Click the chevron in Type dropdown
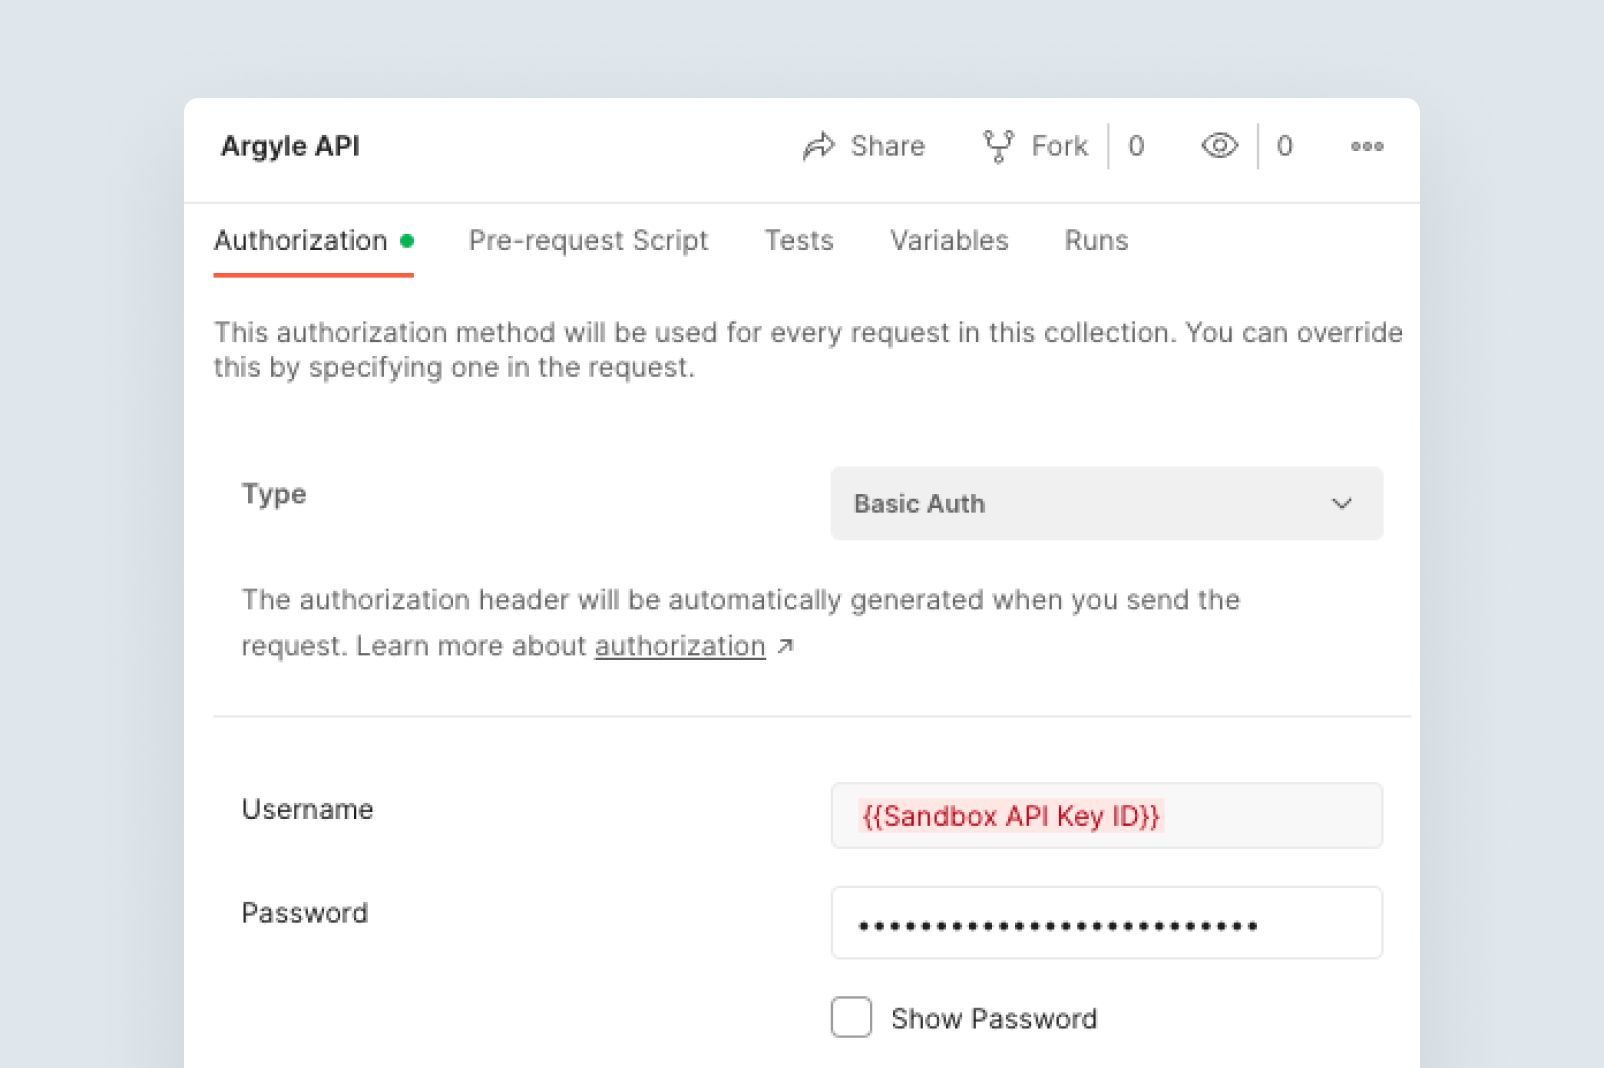Screen dimensions: 1604x1068 (x=1342, y=504)
